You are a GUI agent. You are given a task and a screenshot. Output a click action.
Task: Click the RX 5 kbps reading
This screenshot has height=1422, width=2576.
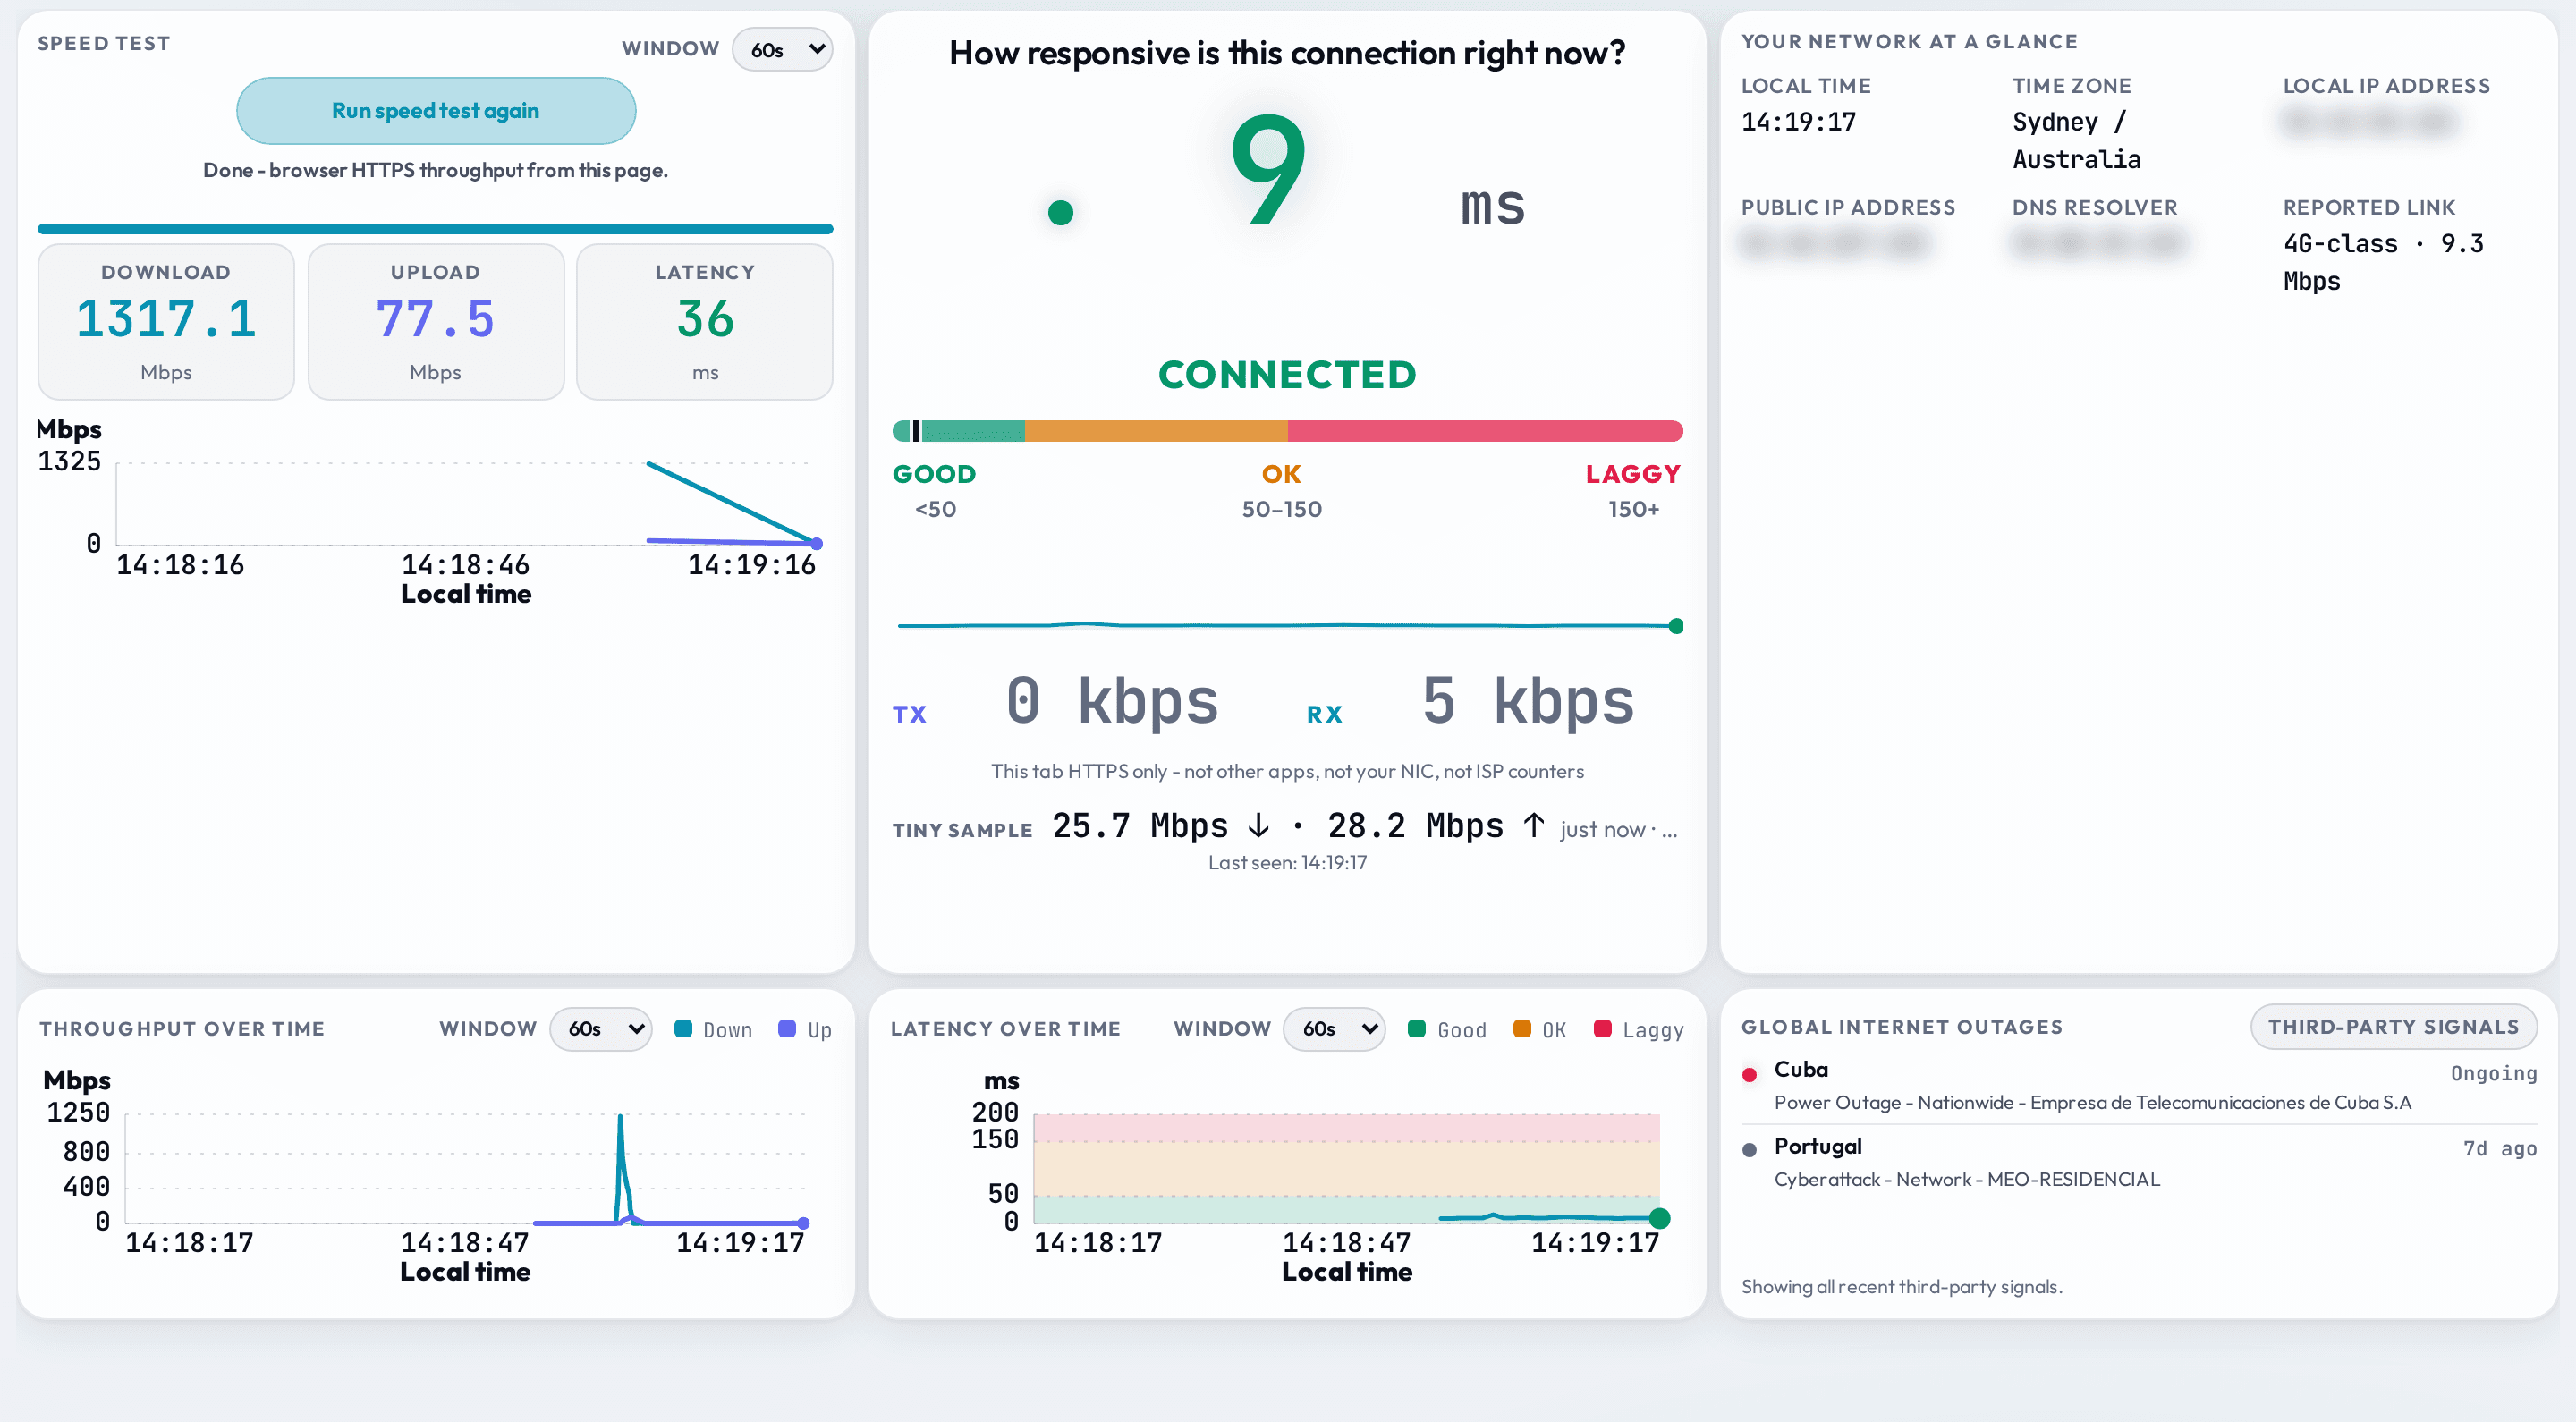pos(1528,701)
